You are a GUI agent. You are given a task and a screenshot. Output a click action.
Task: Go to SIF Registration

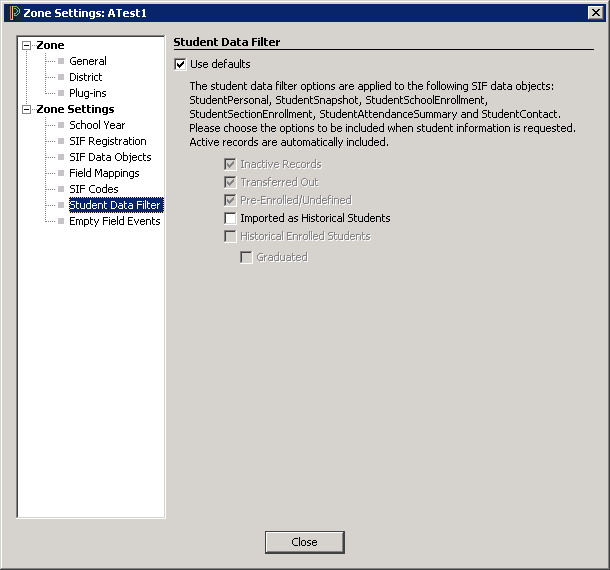pos(107,141)
